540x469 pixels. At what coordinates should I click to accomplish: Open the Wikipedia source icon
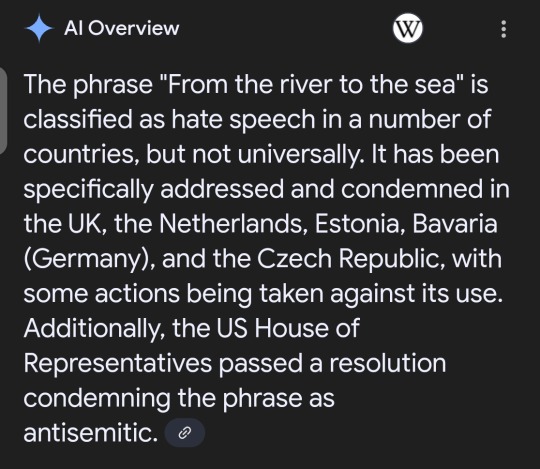pyautogui.click(x=408, y=28)
